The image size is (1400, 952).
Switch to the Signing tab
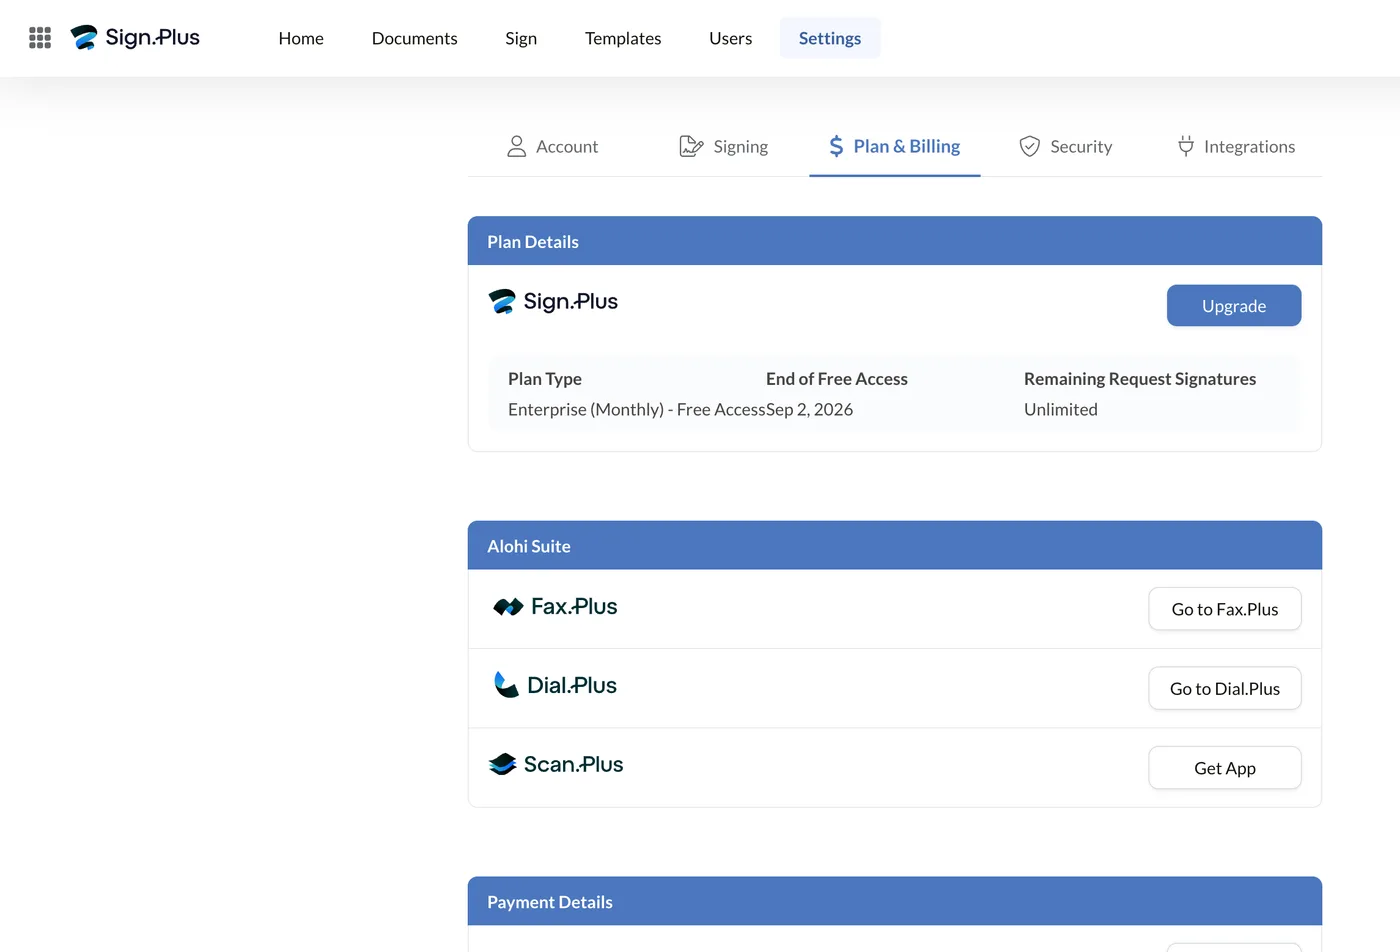724,146
